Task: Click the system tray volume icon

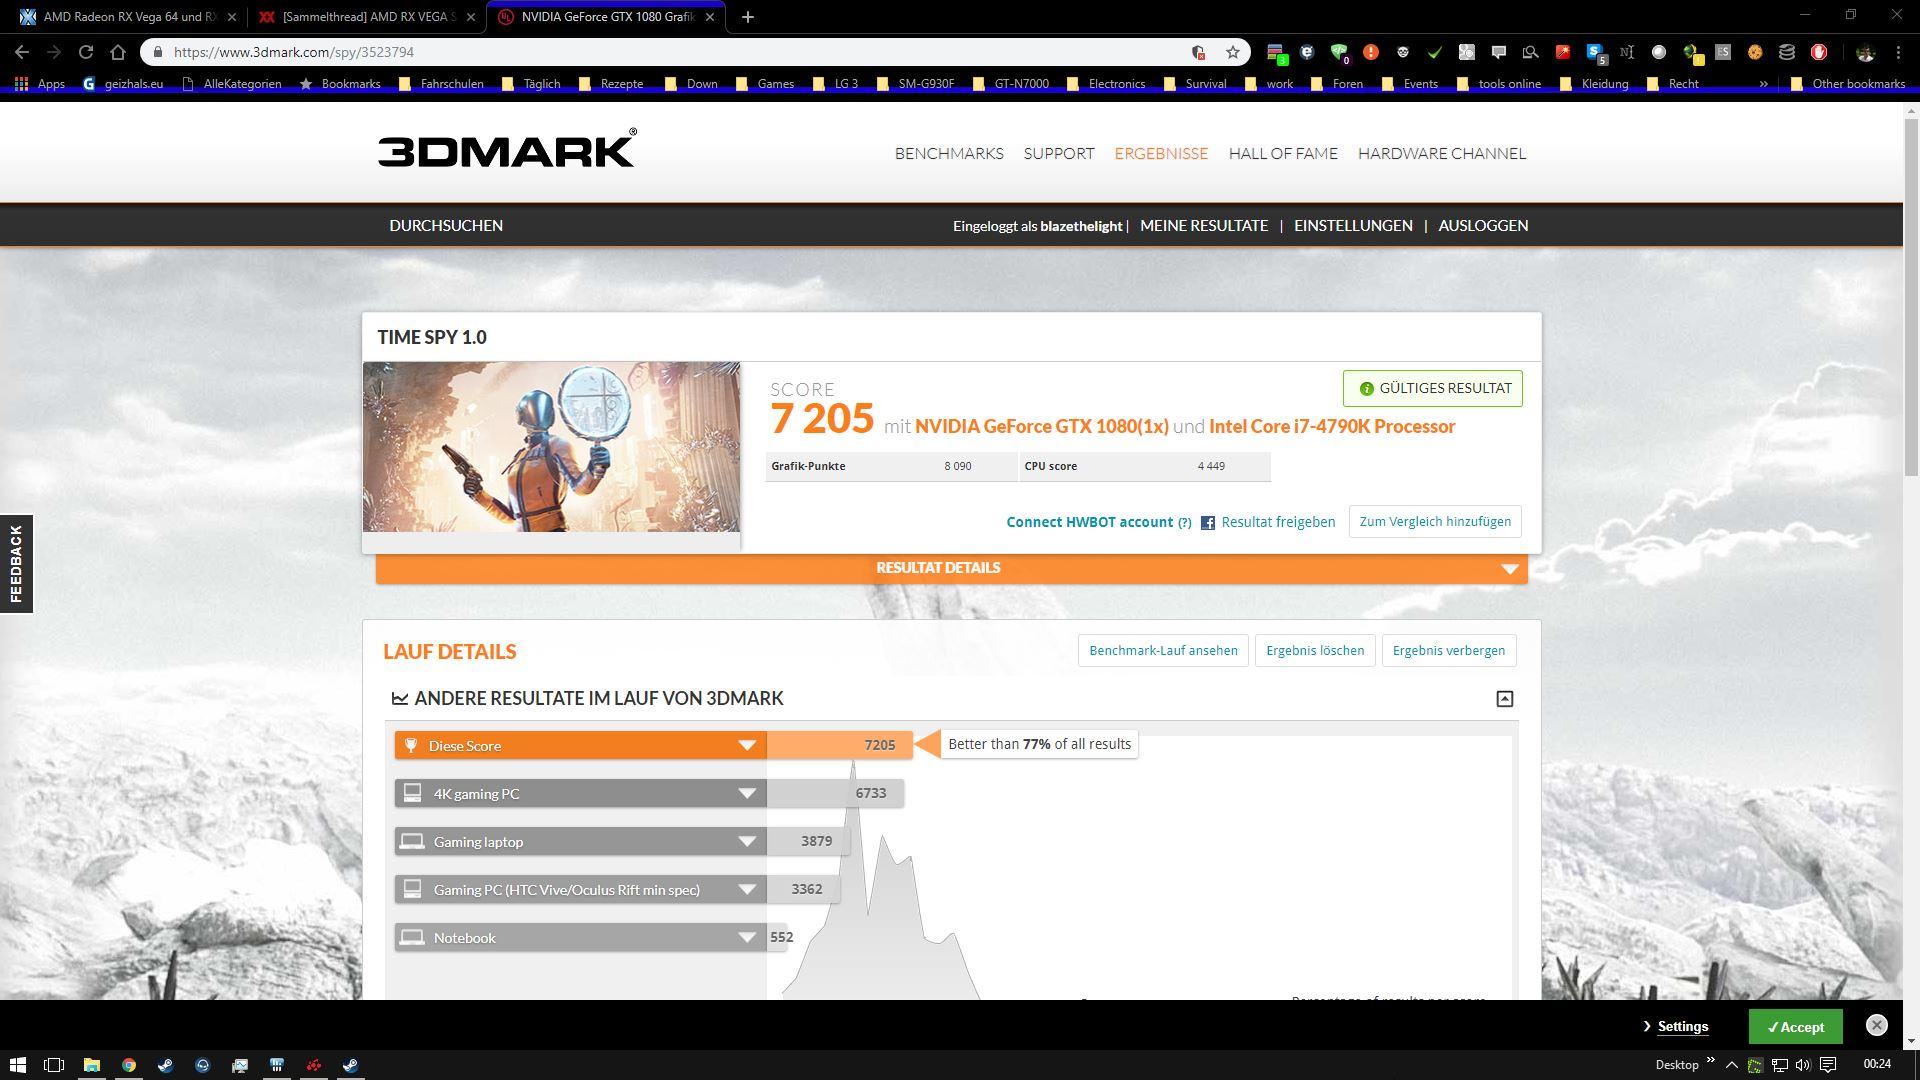Action: click(x=1803, y=1065)
